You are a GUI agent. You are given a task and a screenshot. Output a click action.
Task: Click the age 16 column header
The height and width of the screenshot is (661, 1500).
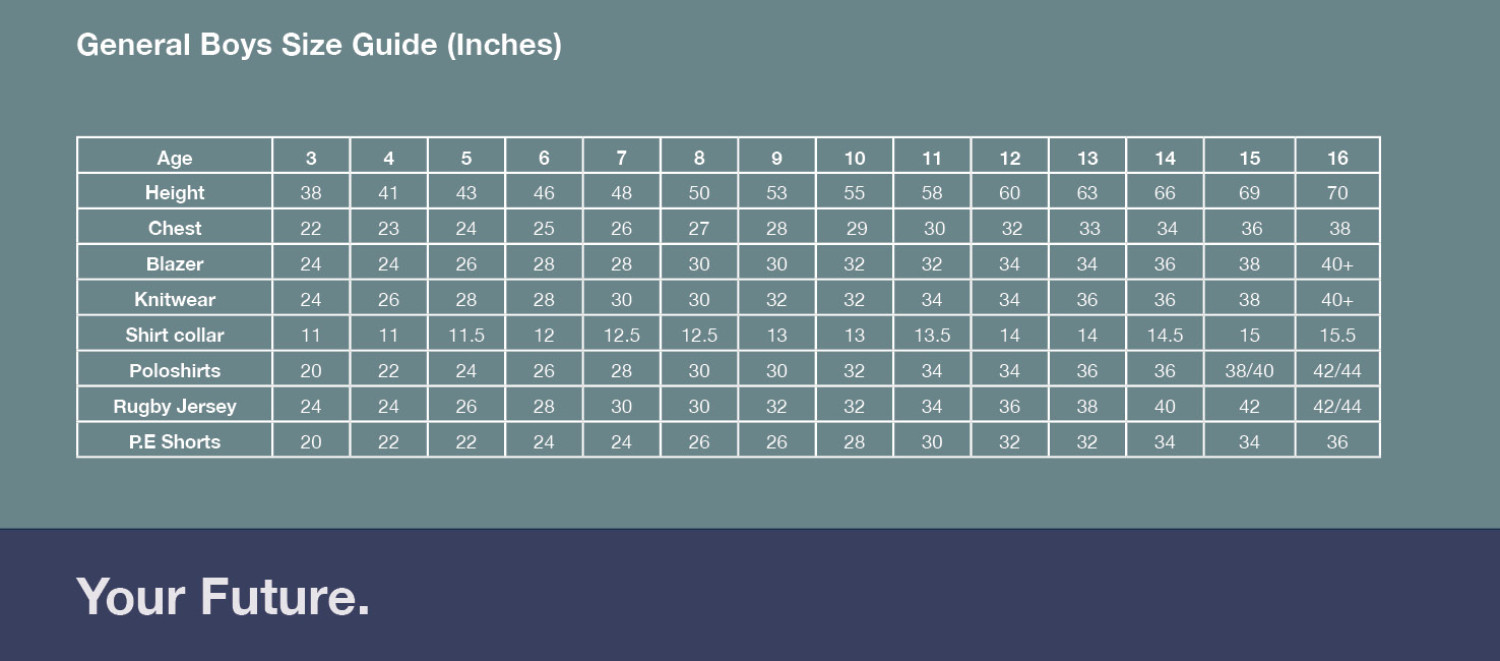click(x=1337, y=158)
